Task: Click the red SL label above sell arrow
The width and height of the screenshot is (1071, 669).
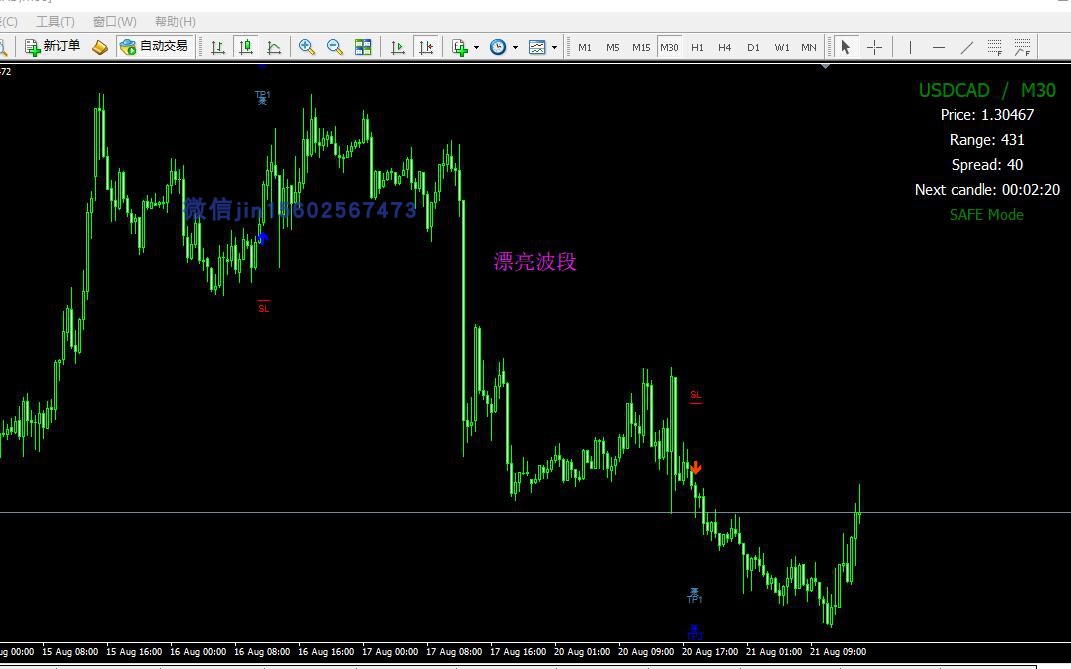Action: 695,396
